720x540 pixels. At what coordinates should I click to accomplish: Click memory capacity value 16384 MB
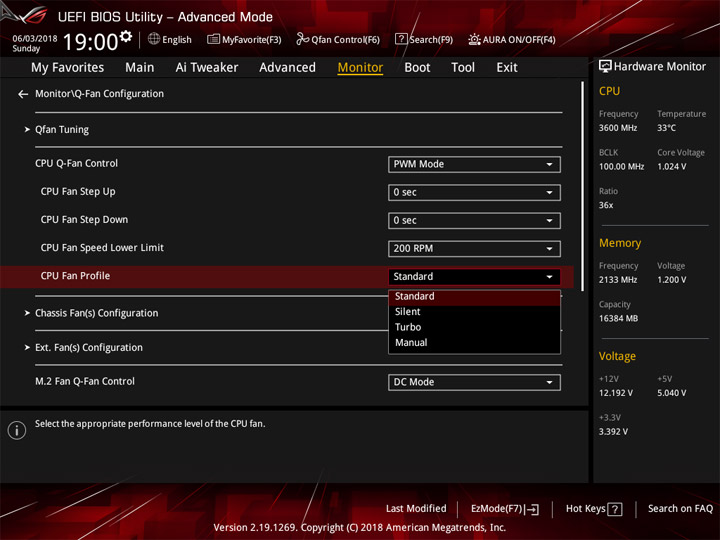point(618,319)
